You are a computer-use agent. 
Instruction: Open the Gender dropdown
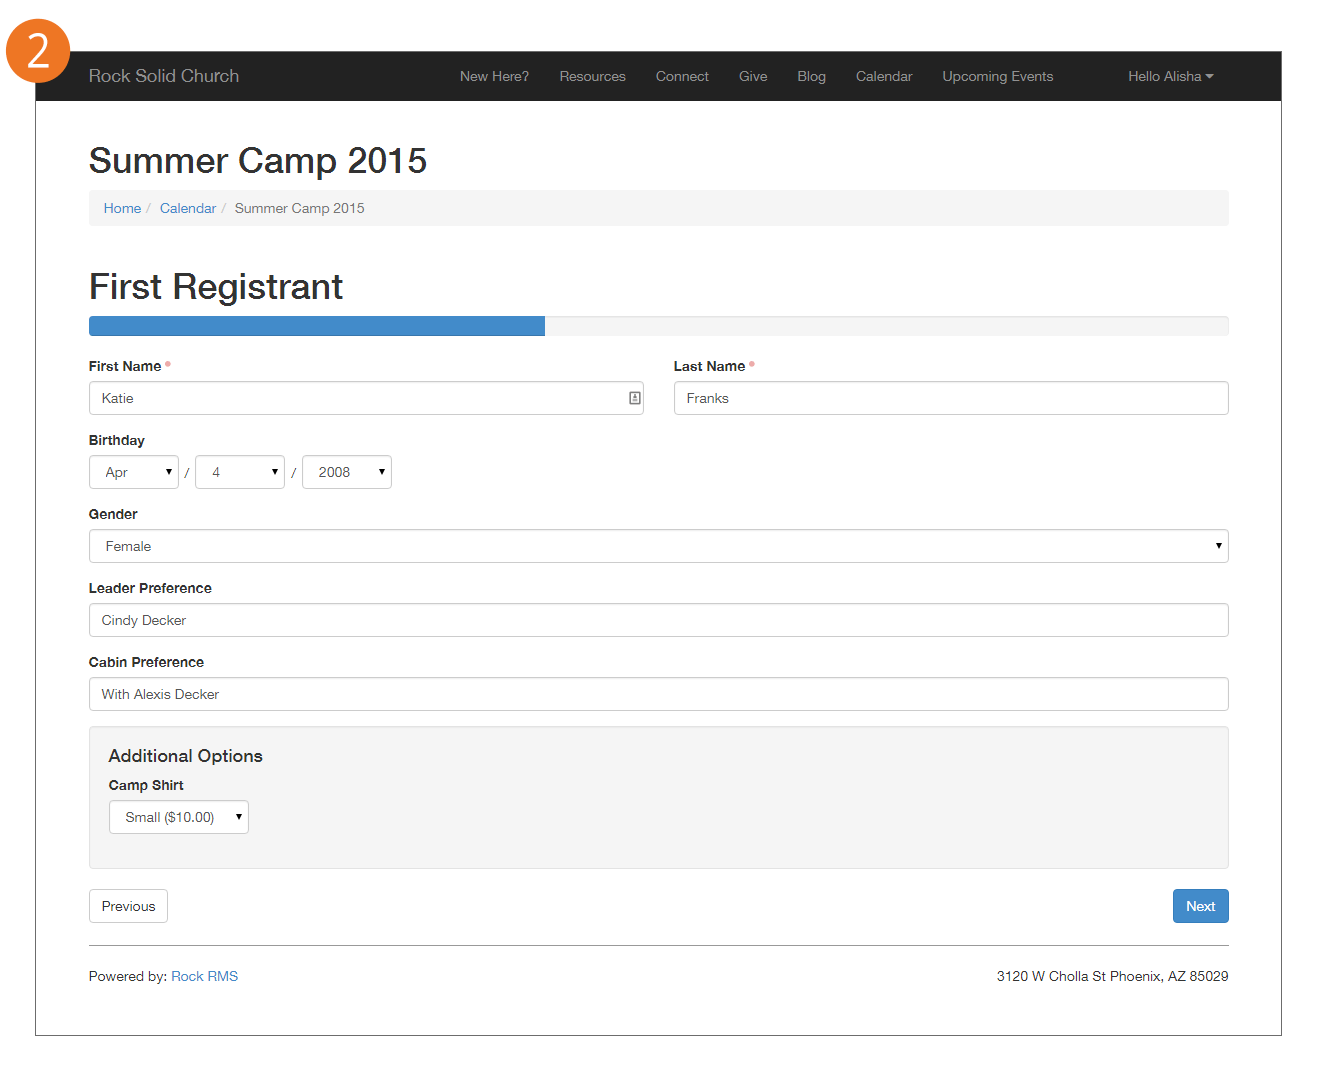[658, 546]
